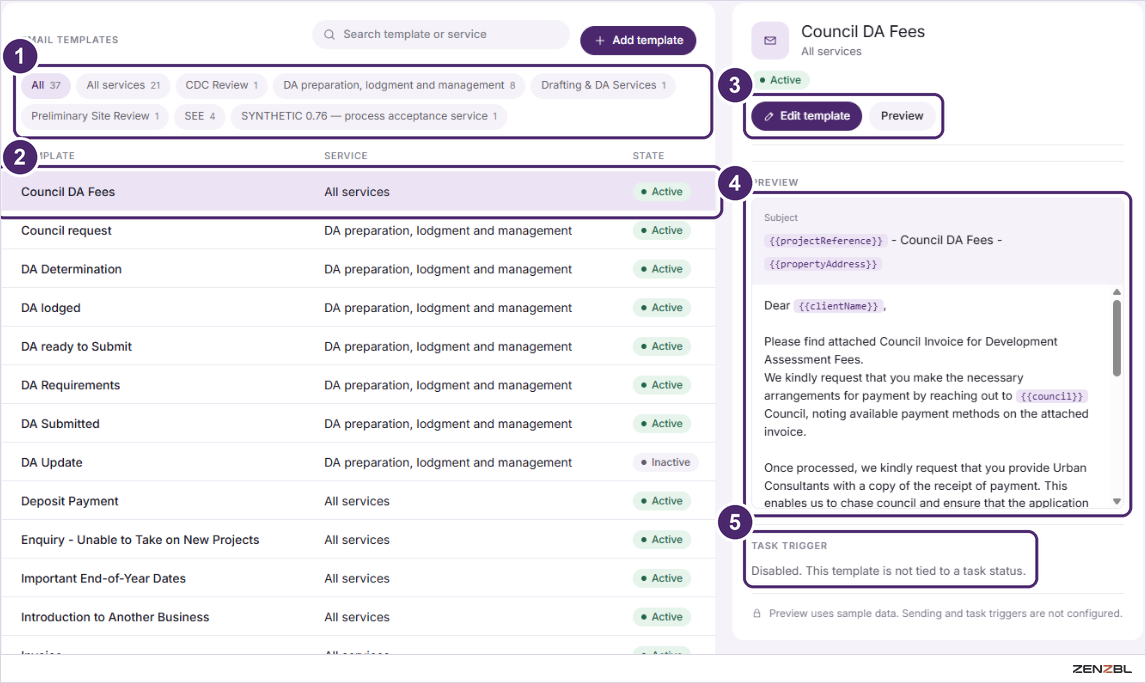
Task: Filter by Drafting & DA Services chip
Action: pos(603,85)
